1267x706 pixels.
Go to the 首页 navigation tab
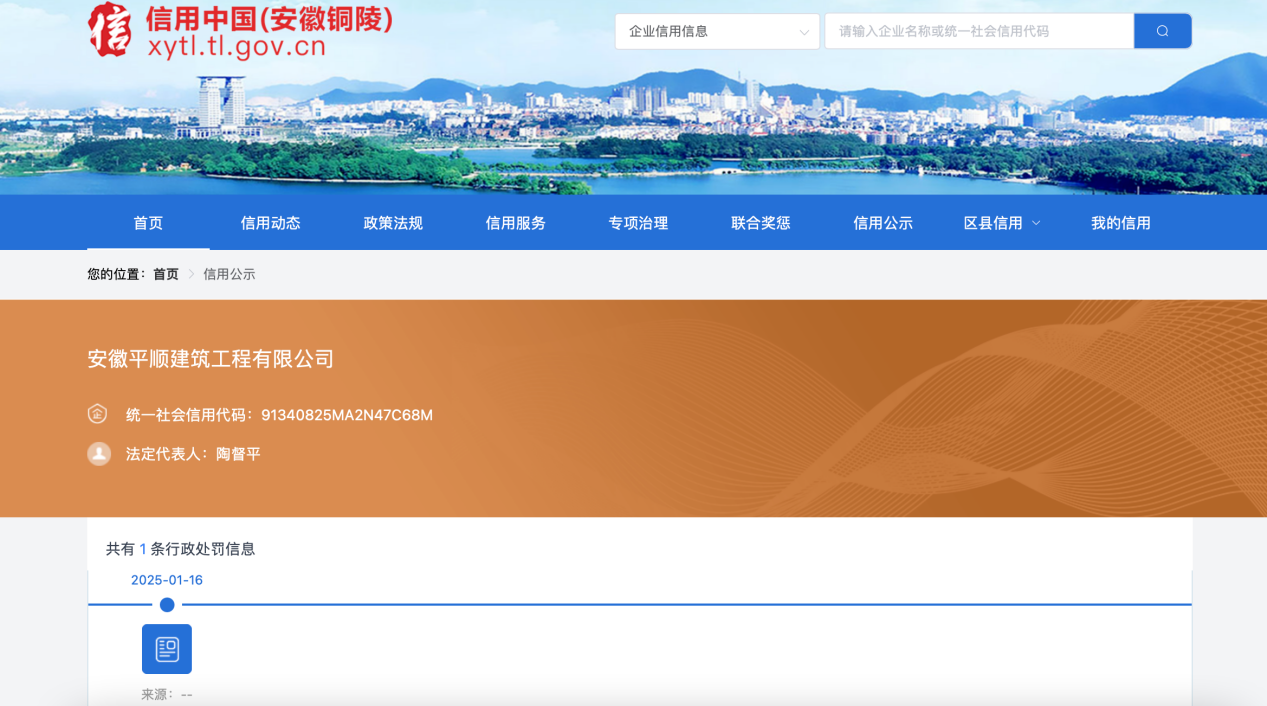[x=148, y=223]
